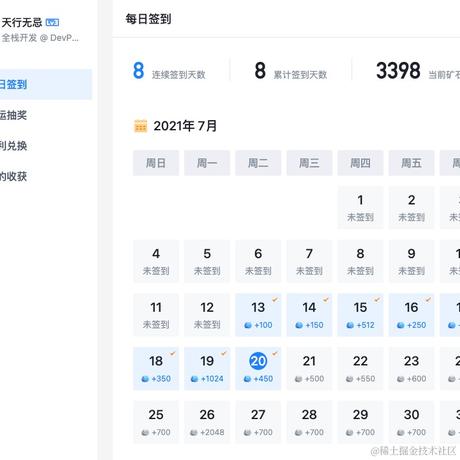Image resolution: width=460 pixels, height=460 pixels.
Task: Click the check mark on day 19
Action: [224, 353]
